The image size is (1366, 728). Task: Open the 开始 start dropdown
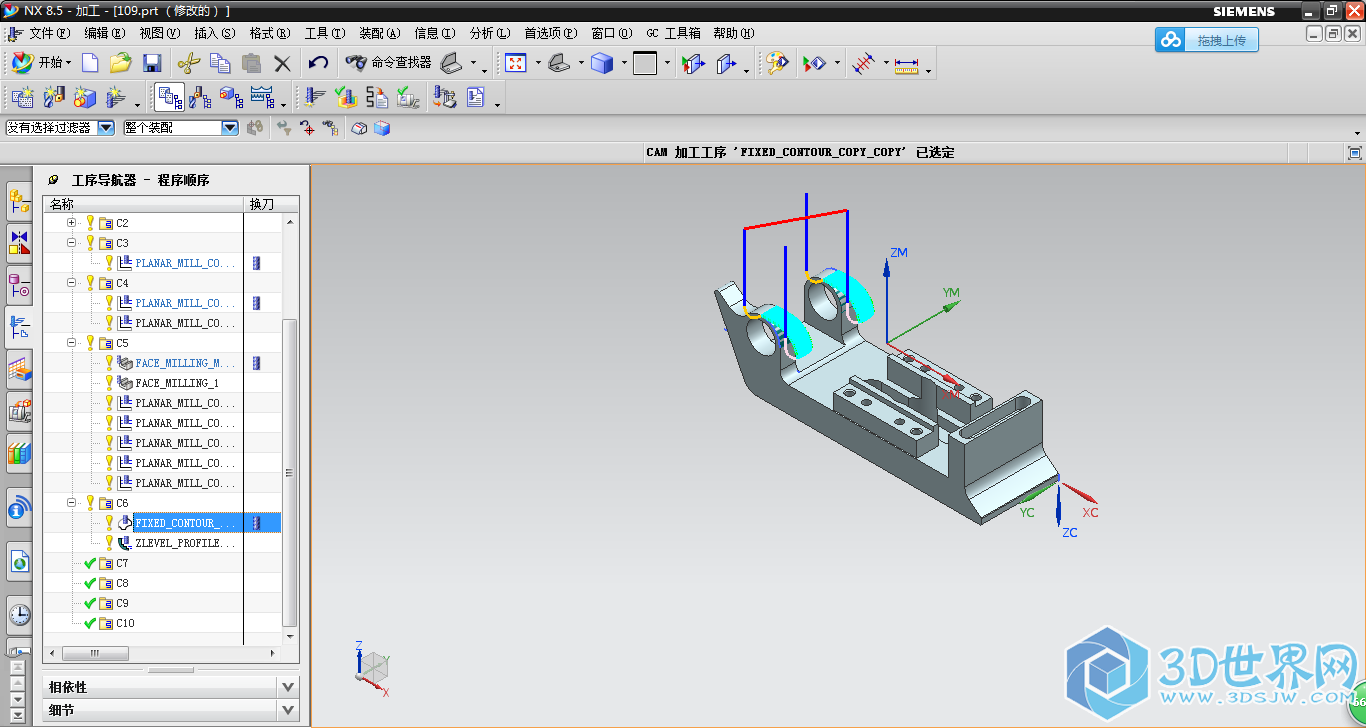pos(41,63)
